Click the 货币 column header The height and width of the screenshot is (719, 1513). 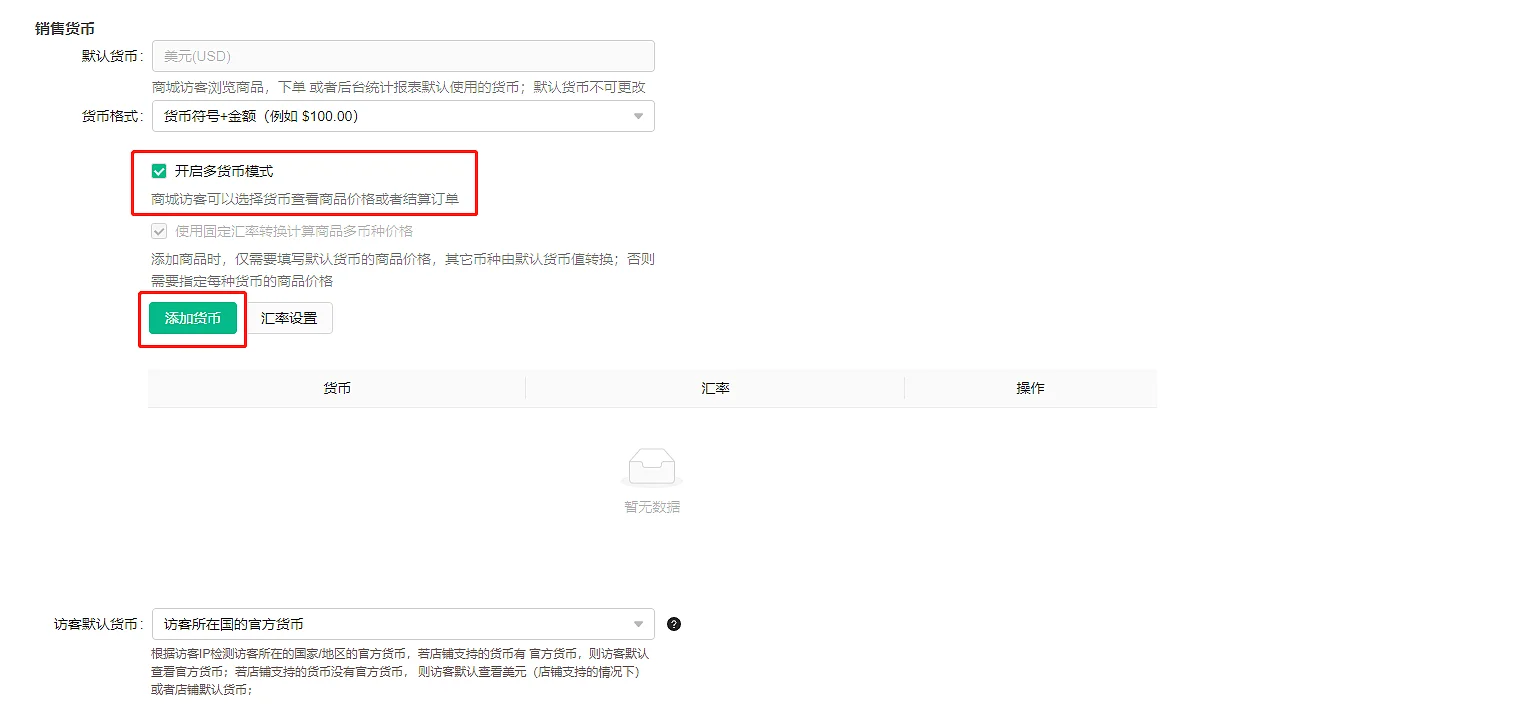[337, 388]
